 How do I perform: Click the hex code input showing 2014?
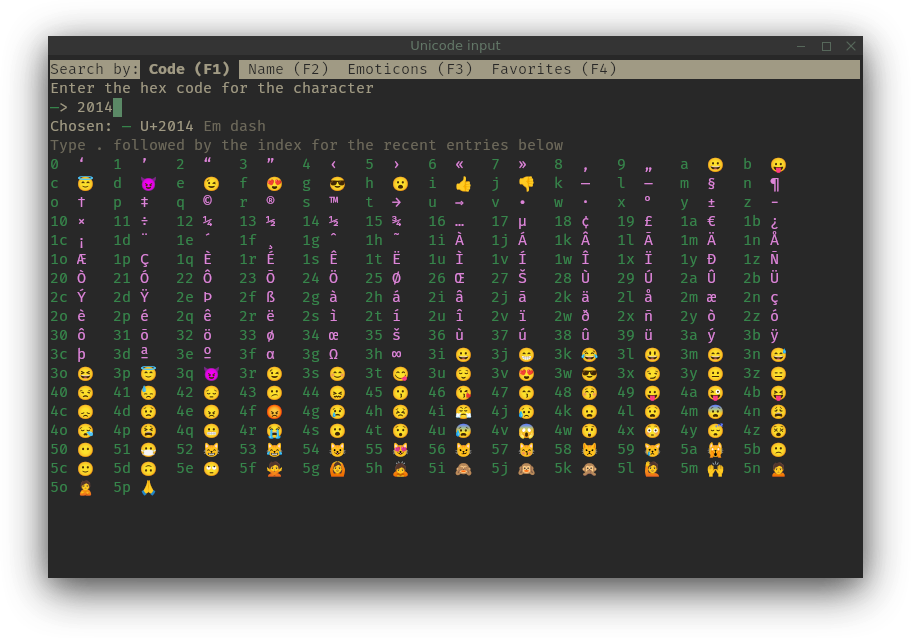click(x=95, y=107)
